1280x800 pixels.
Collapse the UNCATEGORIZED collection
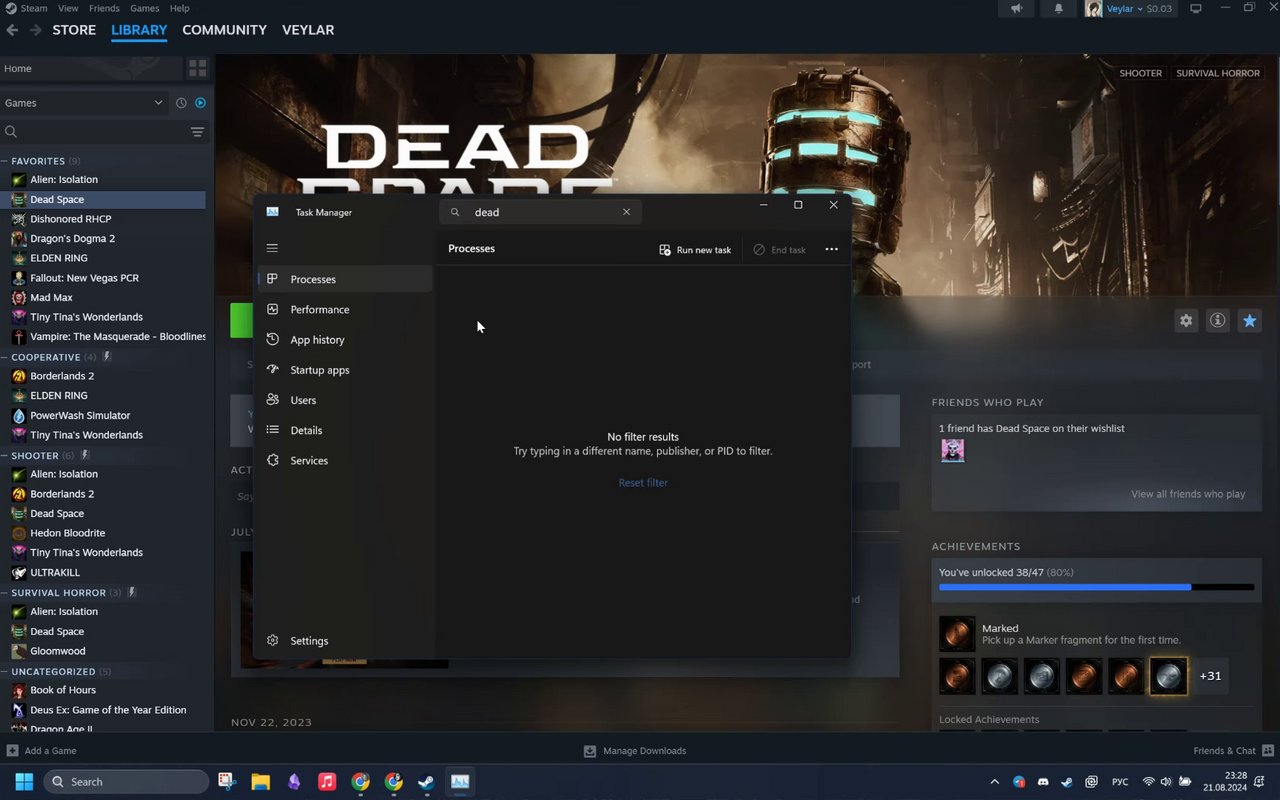coord(4,672)
